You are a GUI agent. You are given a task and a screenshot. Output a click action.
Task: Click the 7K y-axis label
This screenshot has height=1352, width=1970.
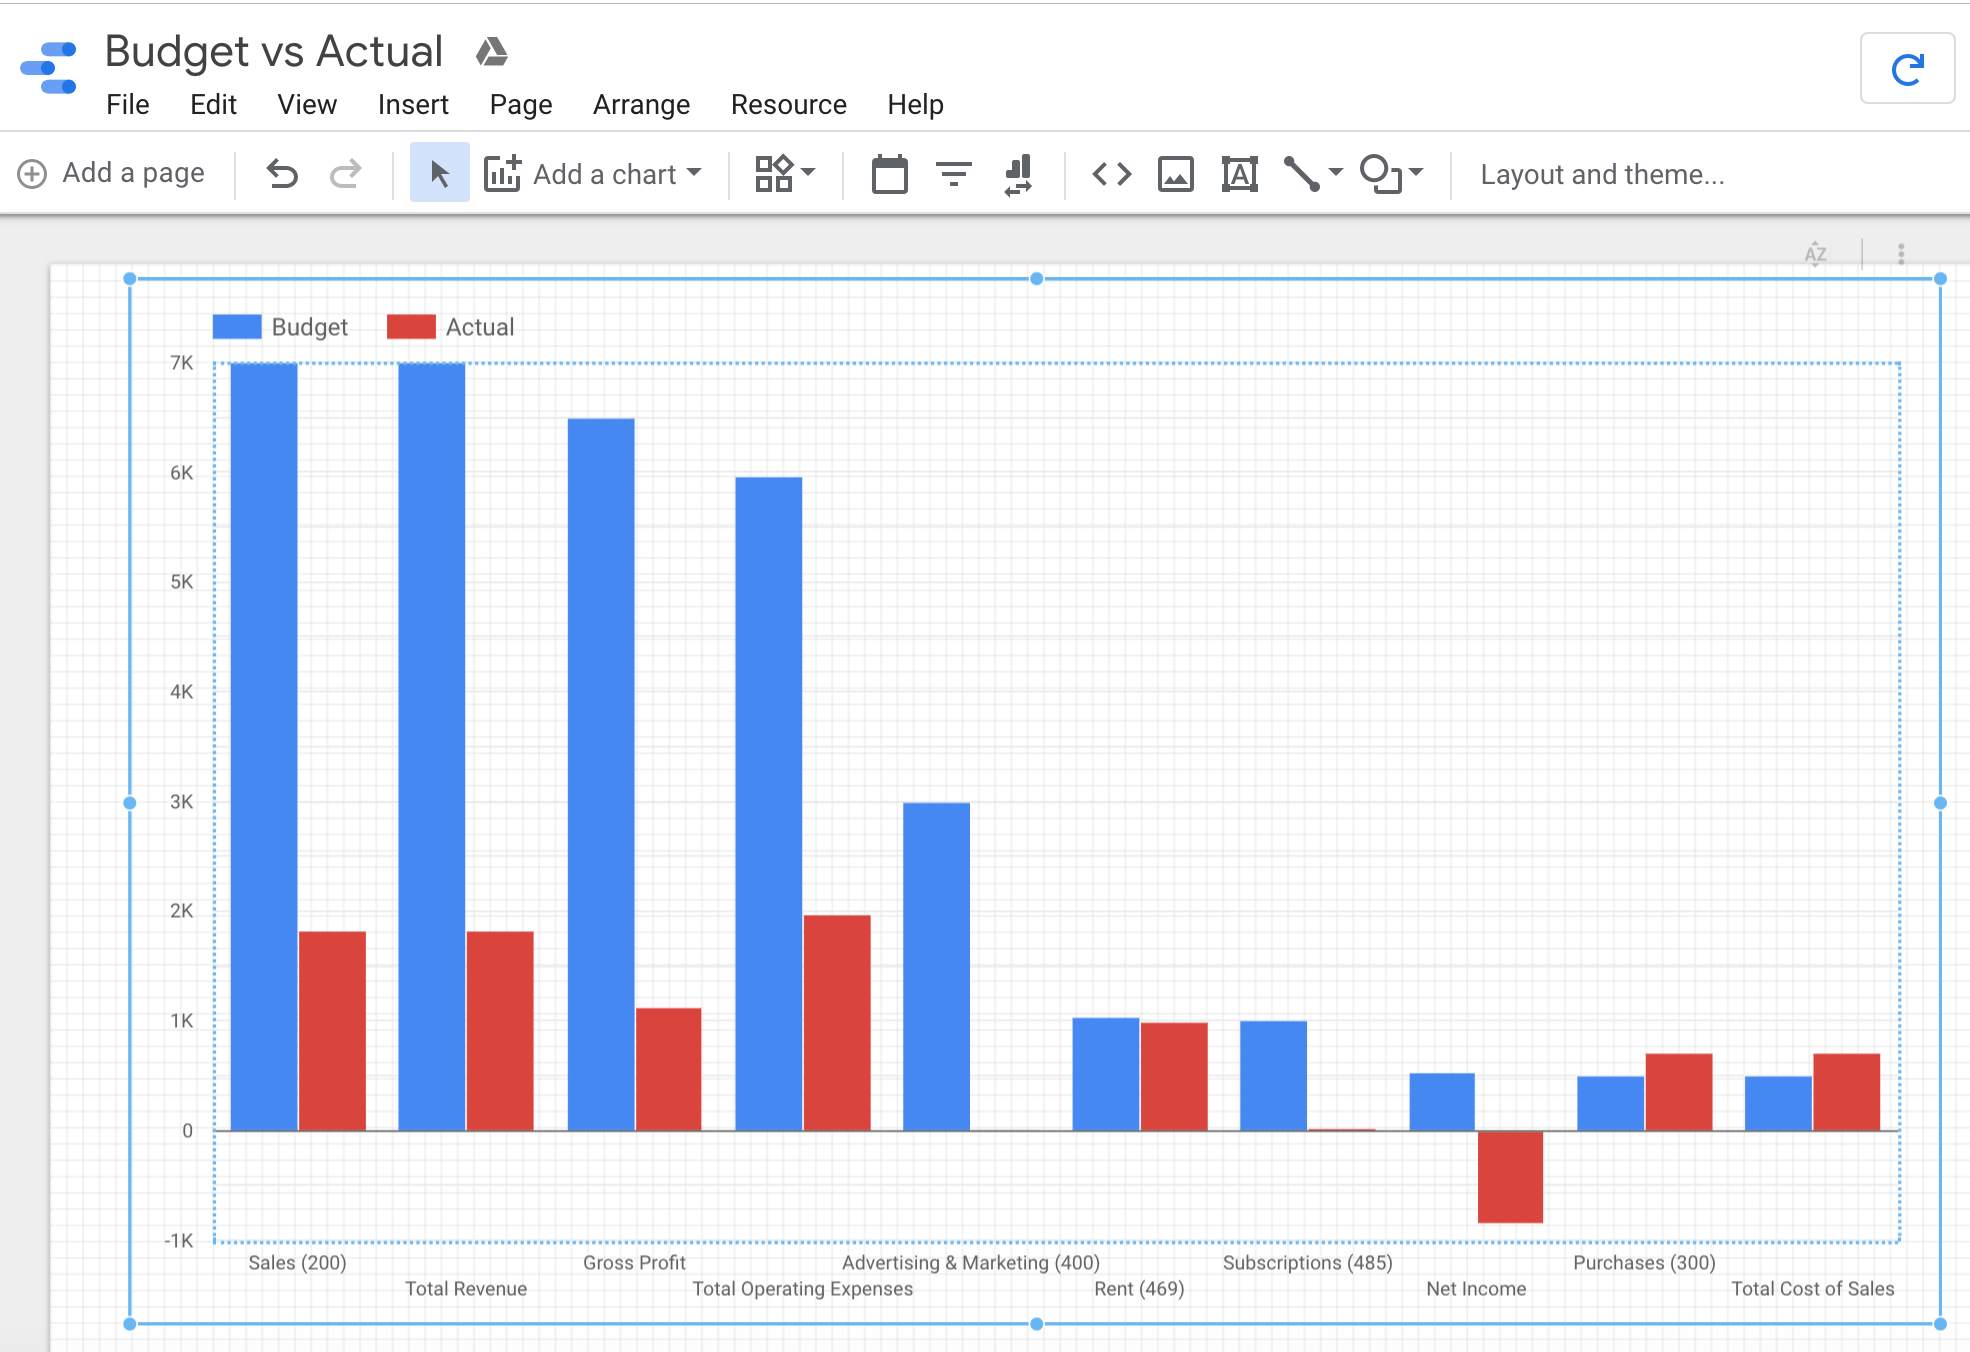[182, 363]
